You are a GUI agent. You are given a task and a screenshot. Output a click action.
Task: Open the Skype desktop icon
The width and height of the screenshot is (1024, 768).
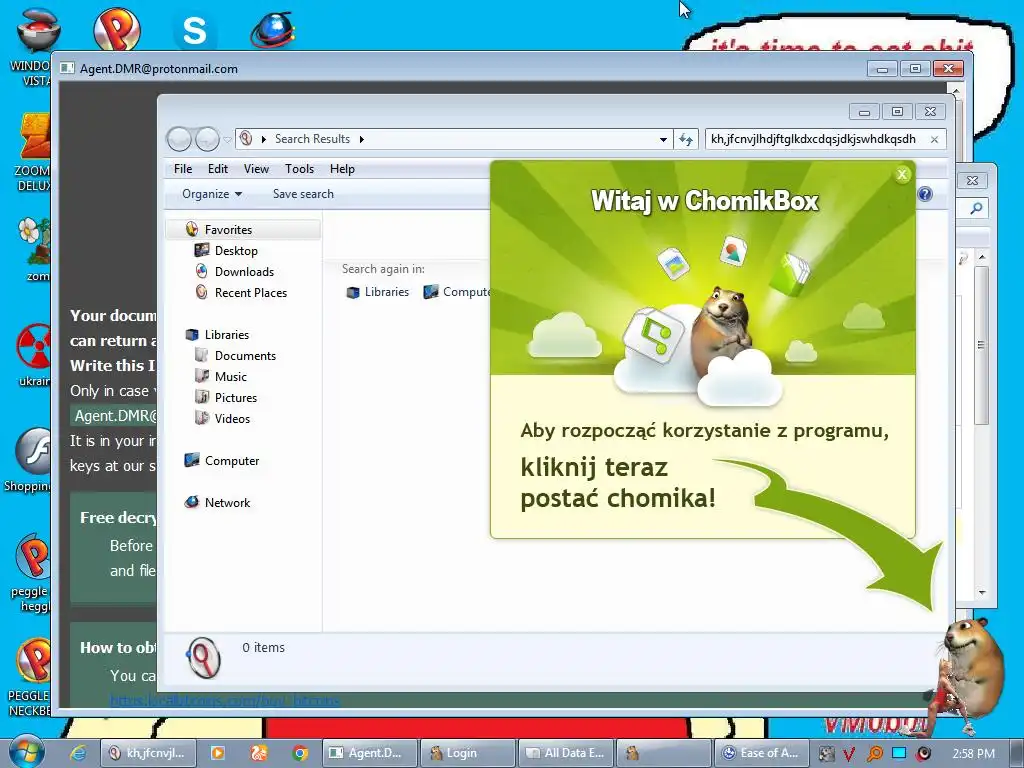pos(194,30)
